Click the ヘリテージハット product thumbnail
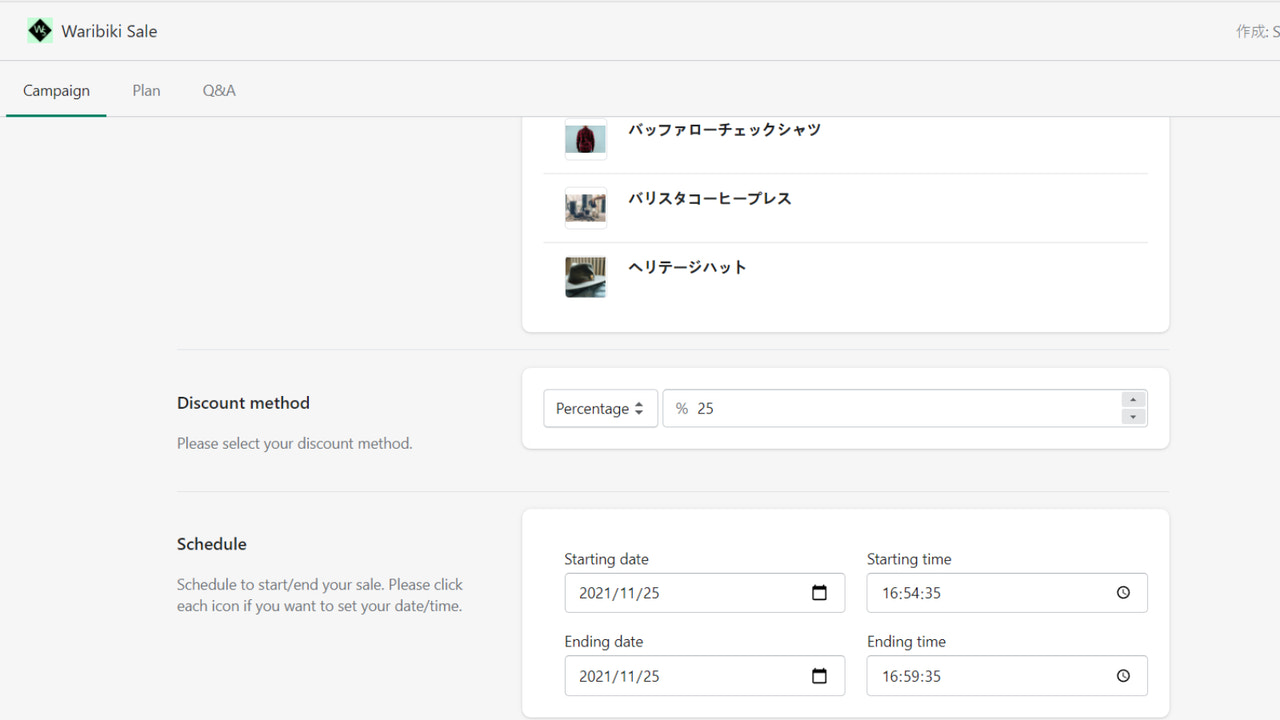Viewport: 1280px width, 720px height. [x=585, y=277]
